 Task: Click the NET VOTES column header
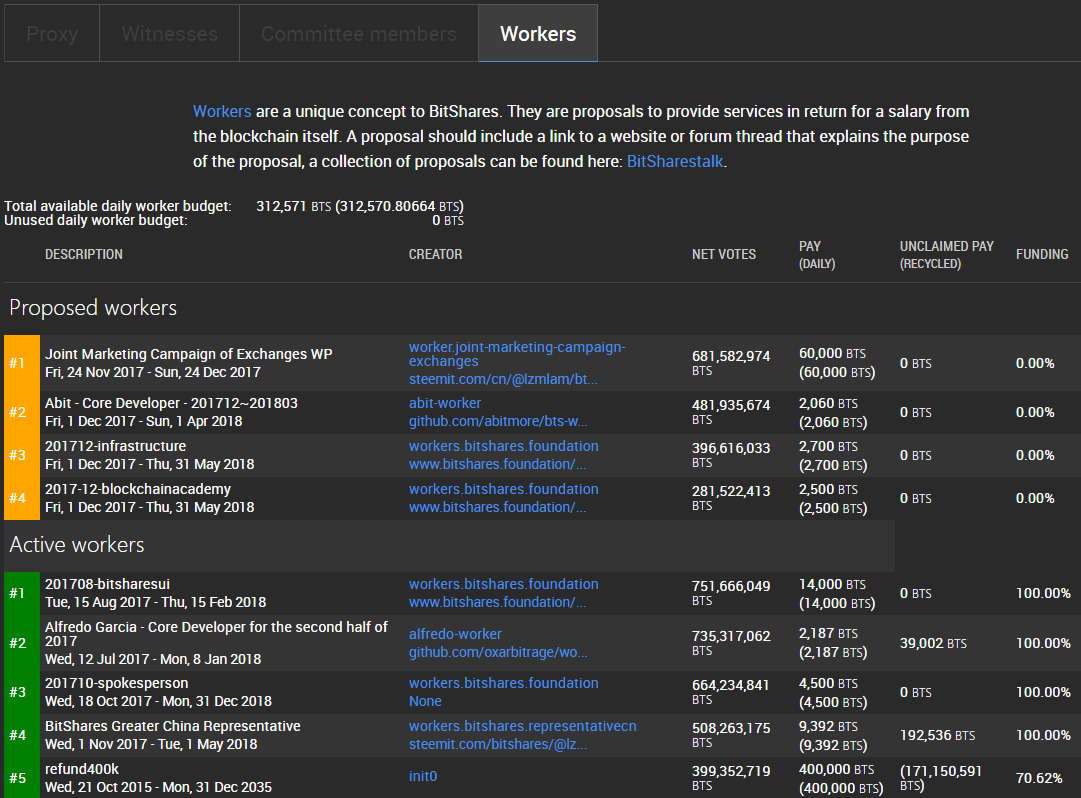[724, 254]
